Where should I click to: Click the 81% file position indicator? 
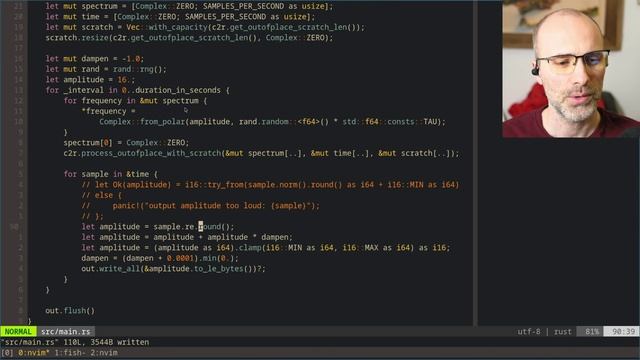tap(591, 331)
